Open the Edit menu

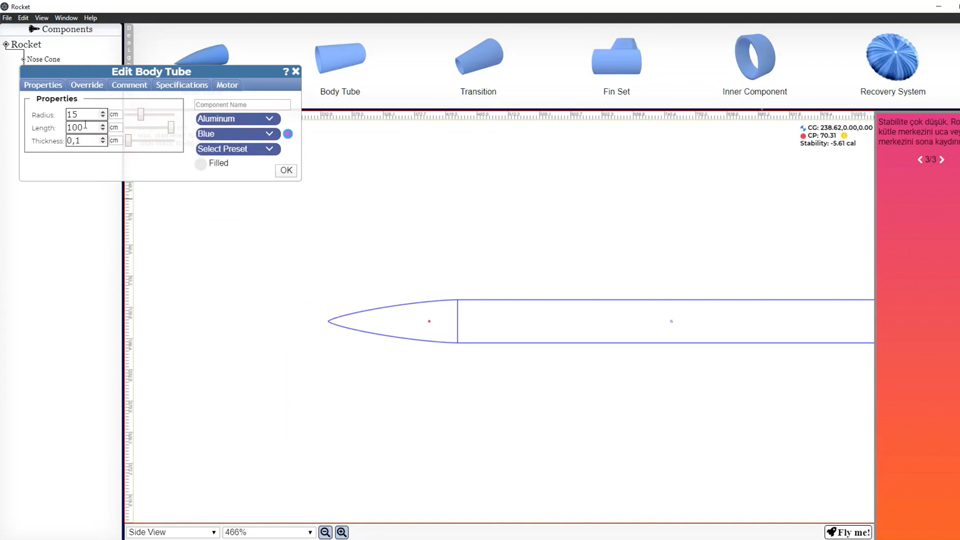pos(23,18)
